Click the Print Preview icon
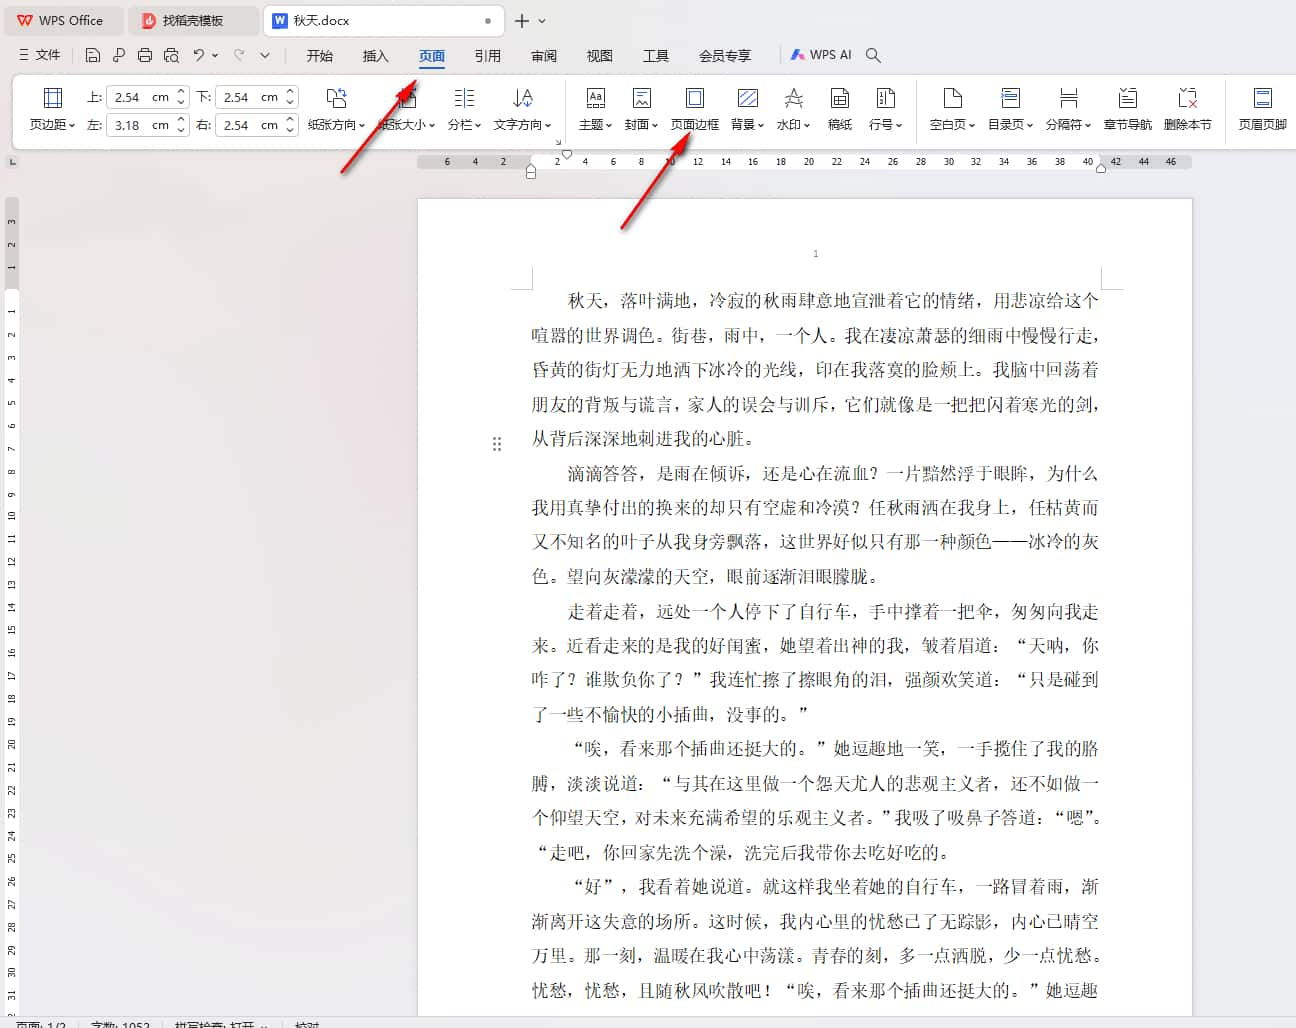This screenshot has width=1296, height=1028. coord(171,55)
